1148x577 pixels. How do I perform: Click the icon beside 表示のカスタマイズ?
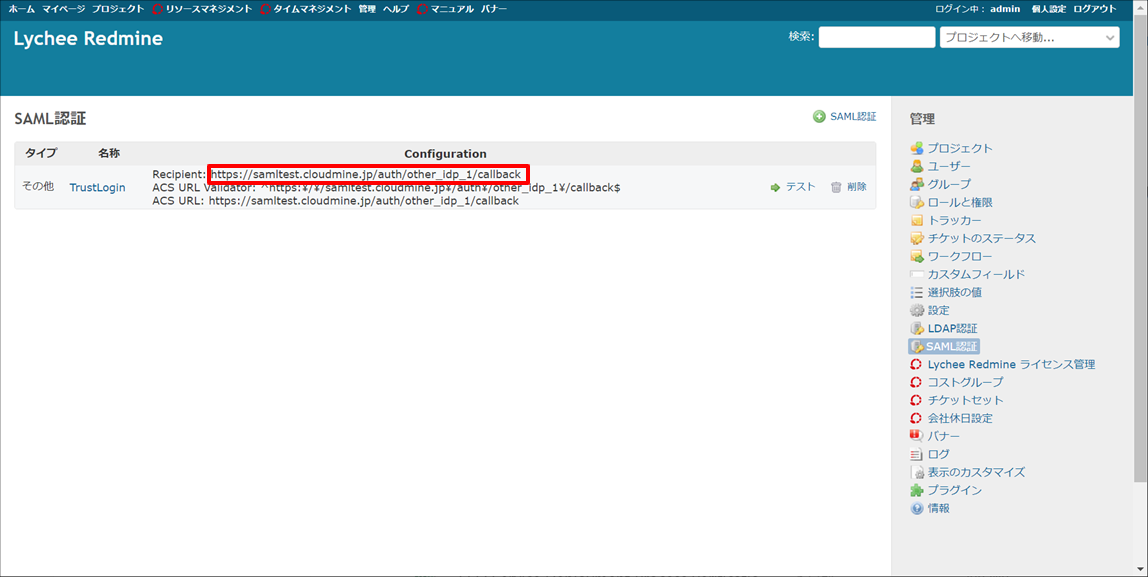coord(916,472)
